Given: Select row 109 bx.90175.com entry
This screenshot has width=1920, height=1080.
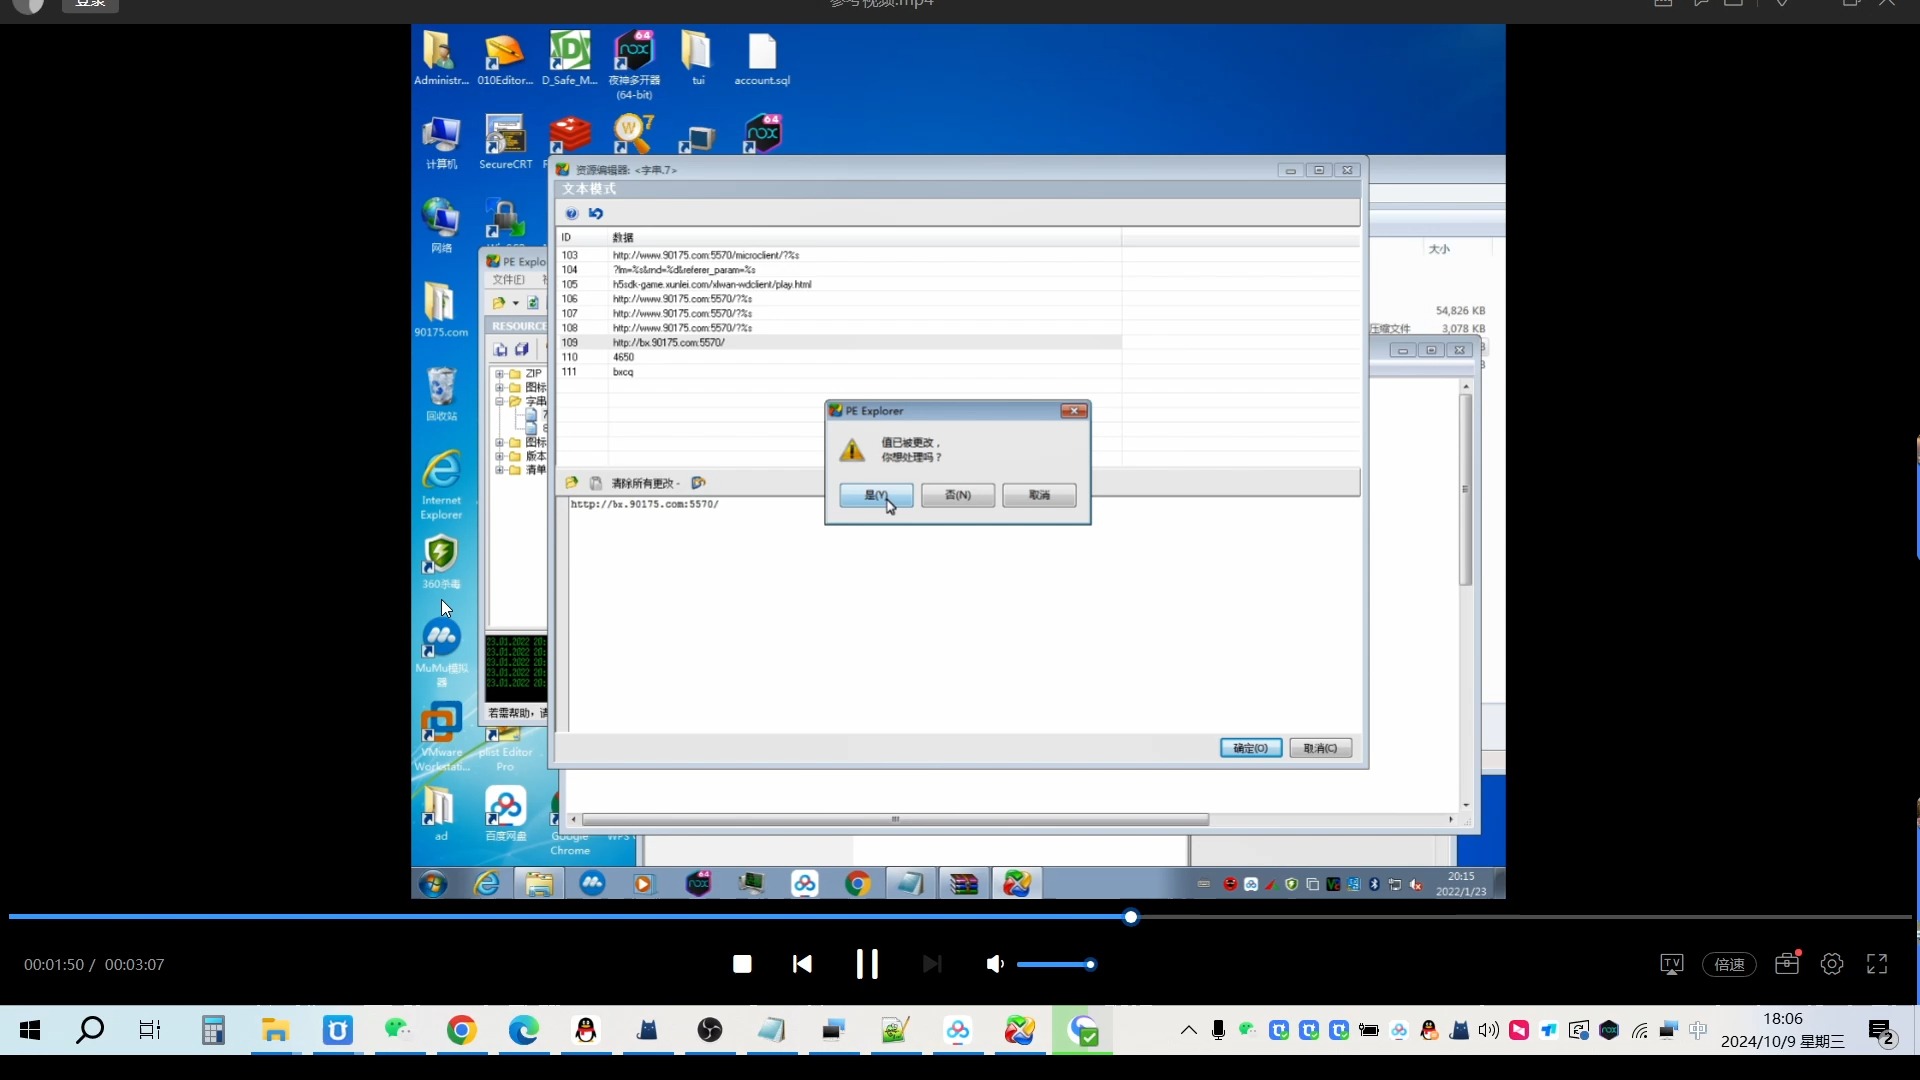Looking at the screenshot, I should [x=840, y=342].
